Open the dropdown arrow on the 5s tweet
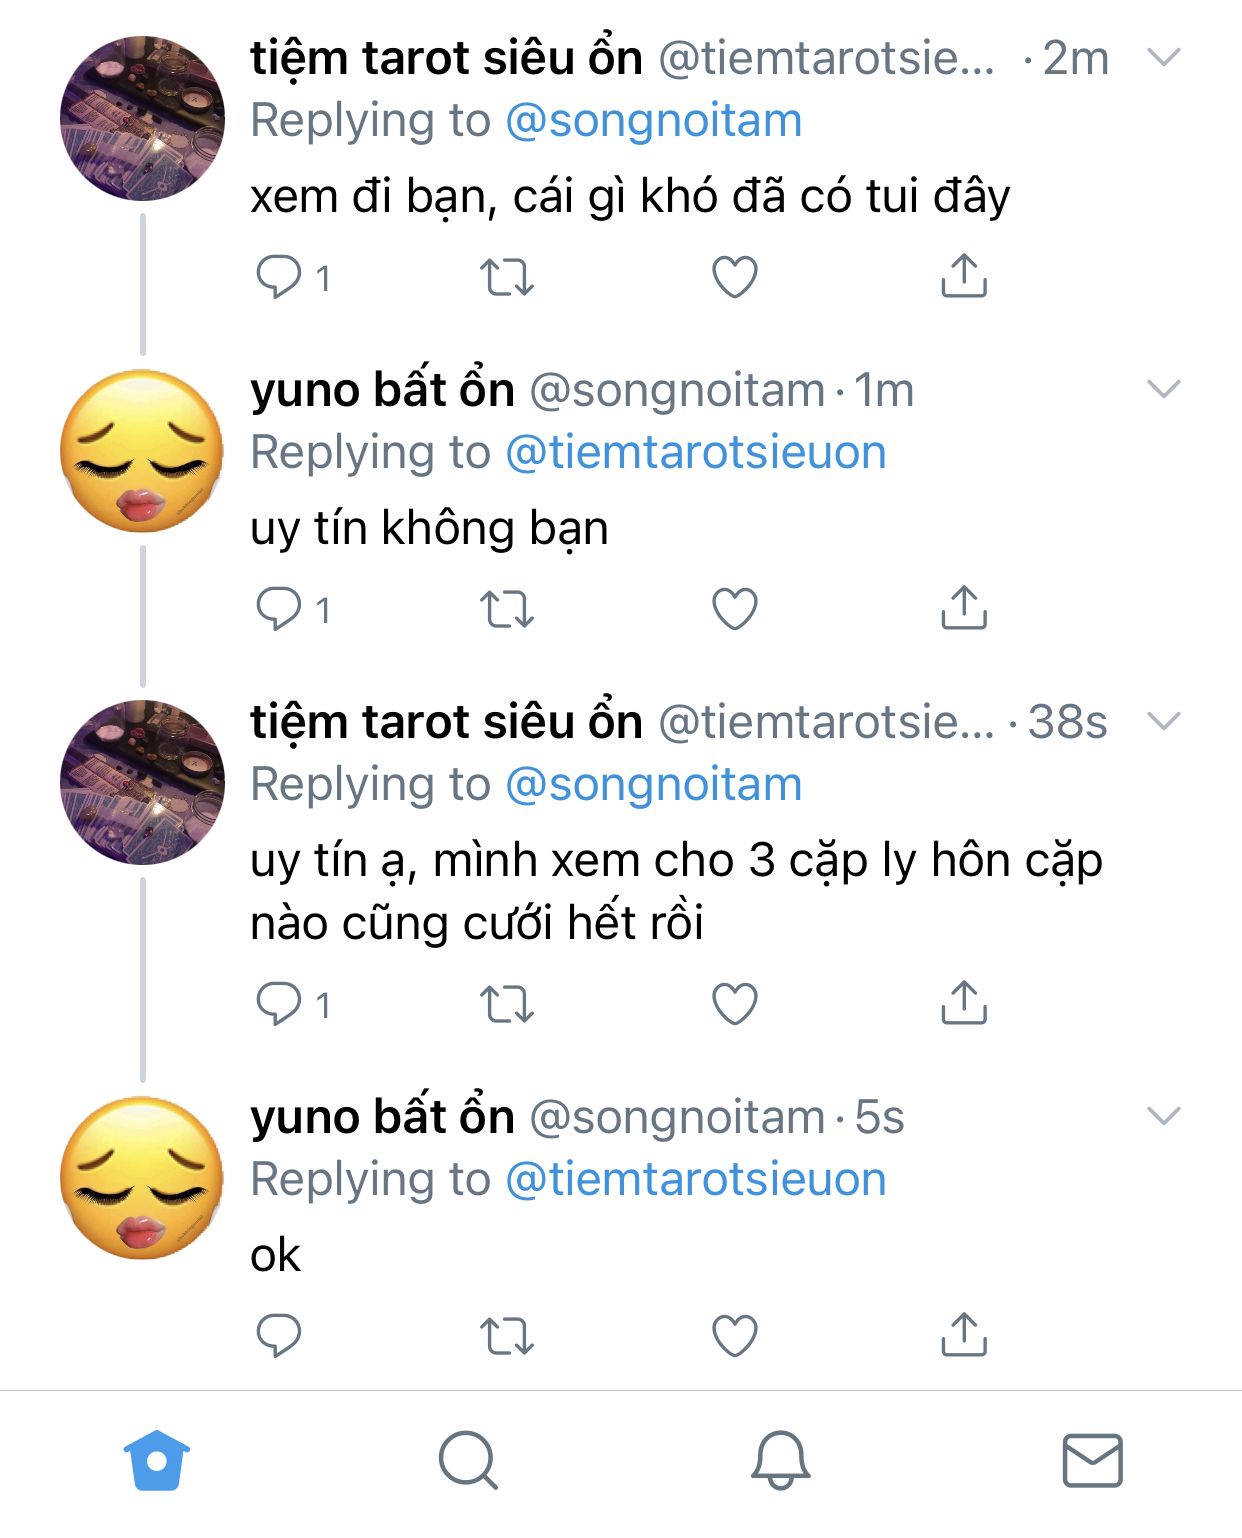This screenshot has height=1538, width=1242. click(x=1164, y=1116)
